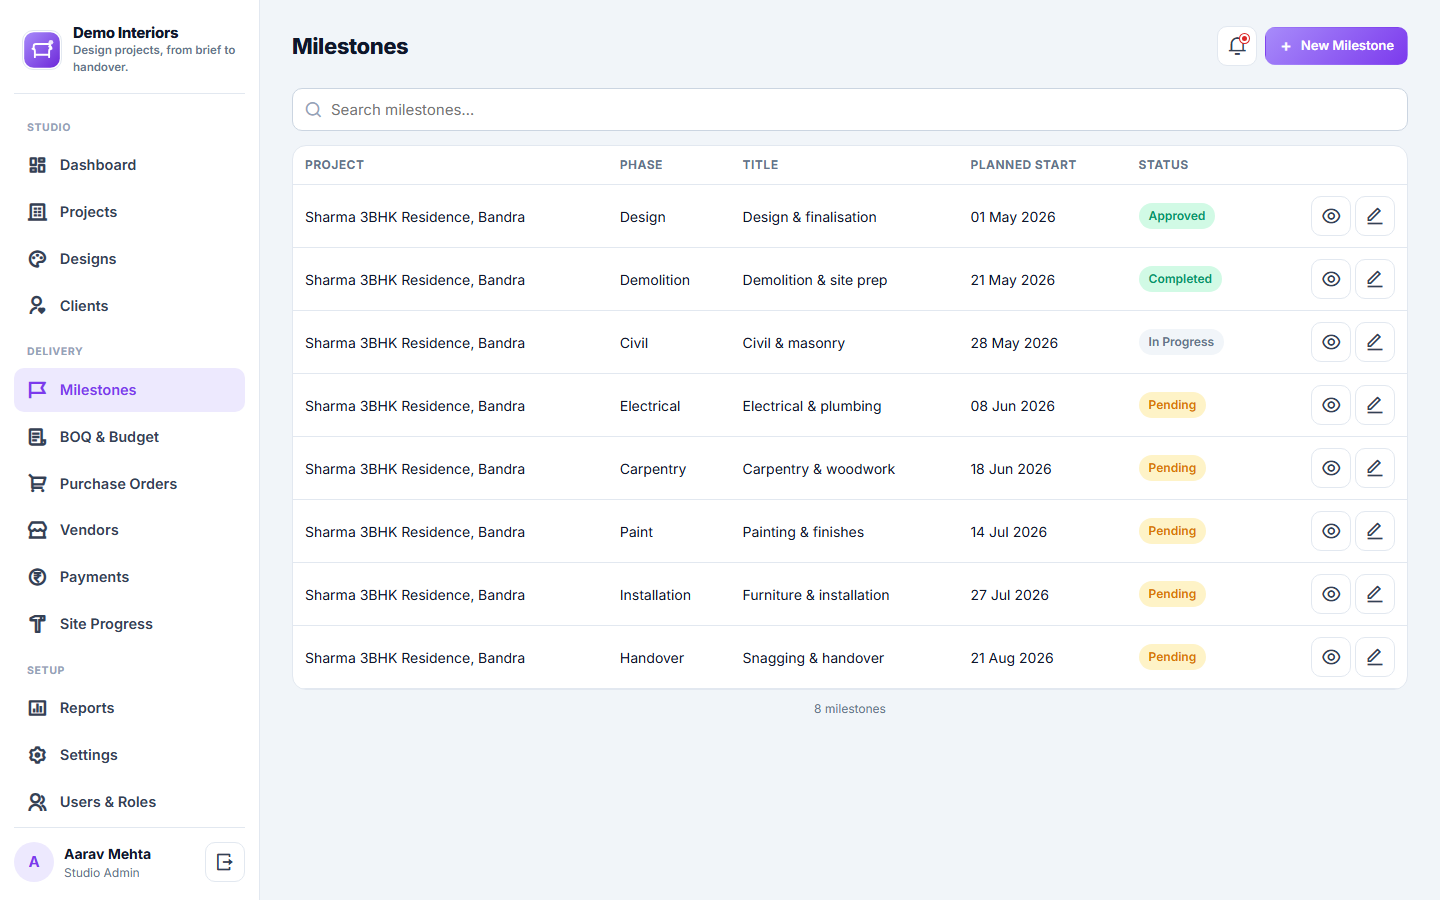This screenshot has width=1440, height=900.
Task: Edit the Carpentry & woodwork milestone
Action: (x=1375, y=468)
